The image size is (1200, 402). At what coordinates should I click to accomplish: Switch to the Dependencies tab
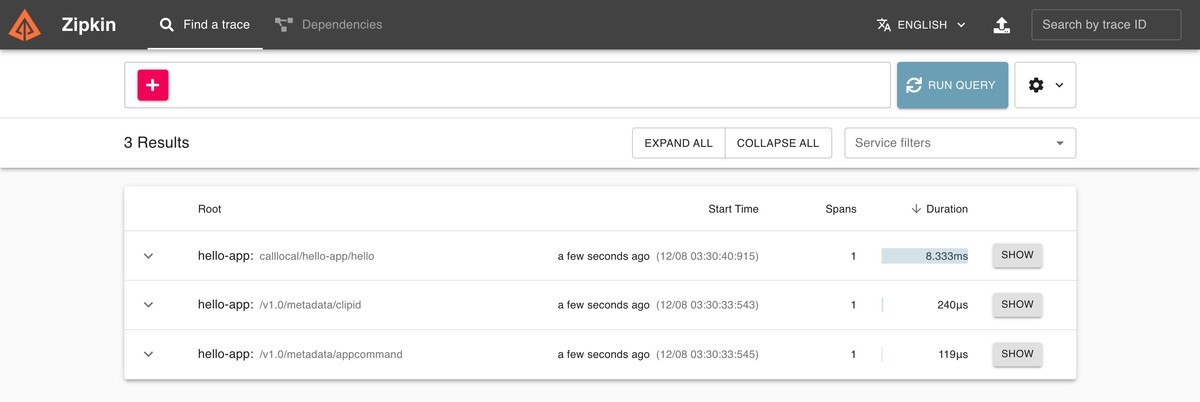click(x=328, y=24)
